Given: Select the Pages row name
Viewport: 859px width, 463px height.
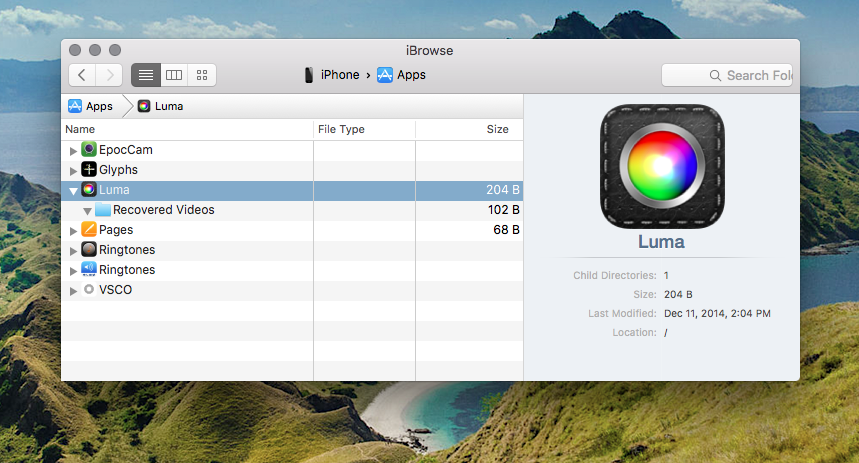Looking at the screenshot, I should tap(116, 230).
